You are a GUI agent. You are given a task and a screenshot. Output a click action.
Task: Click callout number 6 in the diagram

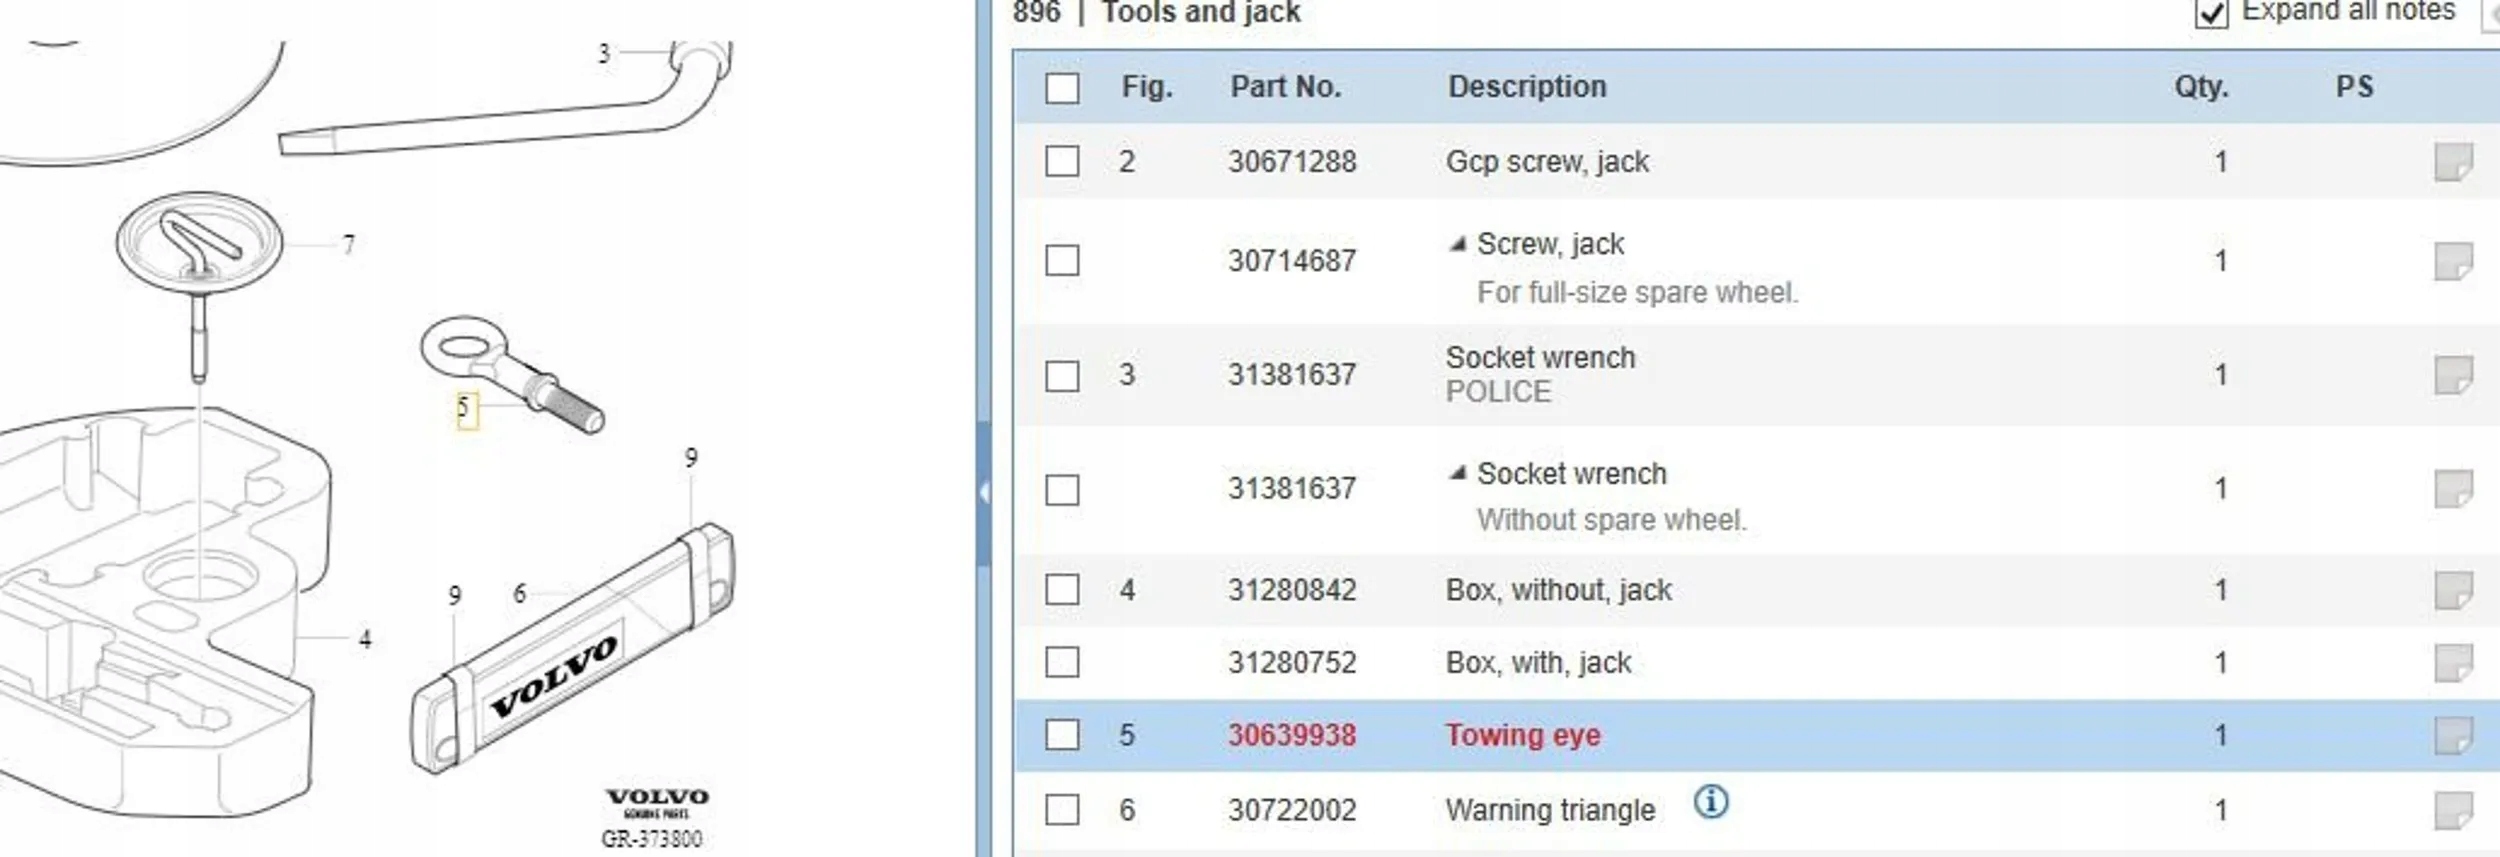(519, 594)
